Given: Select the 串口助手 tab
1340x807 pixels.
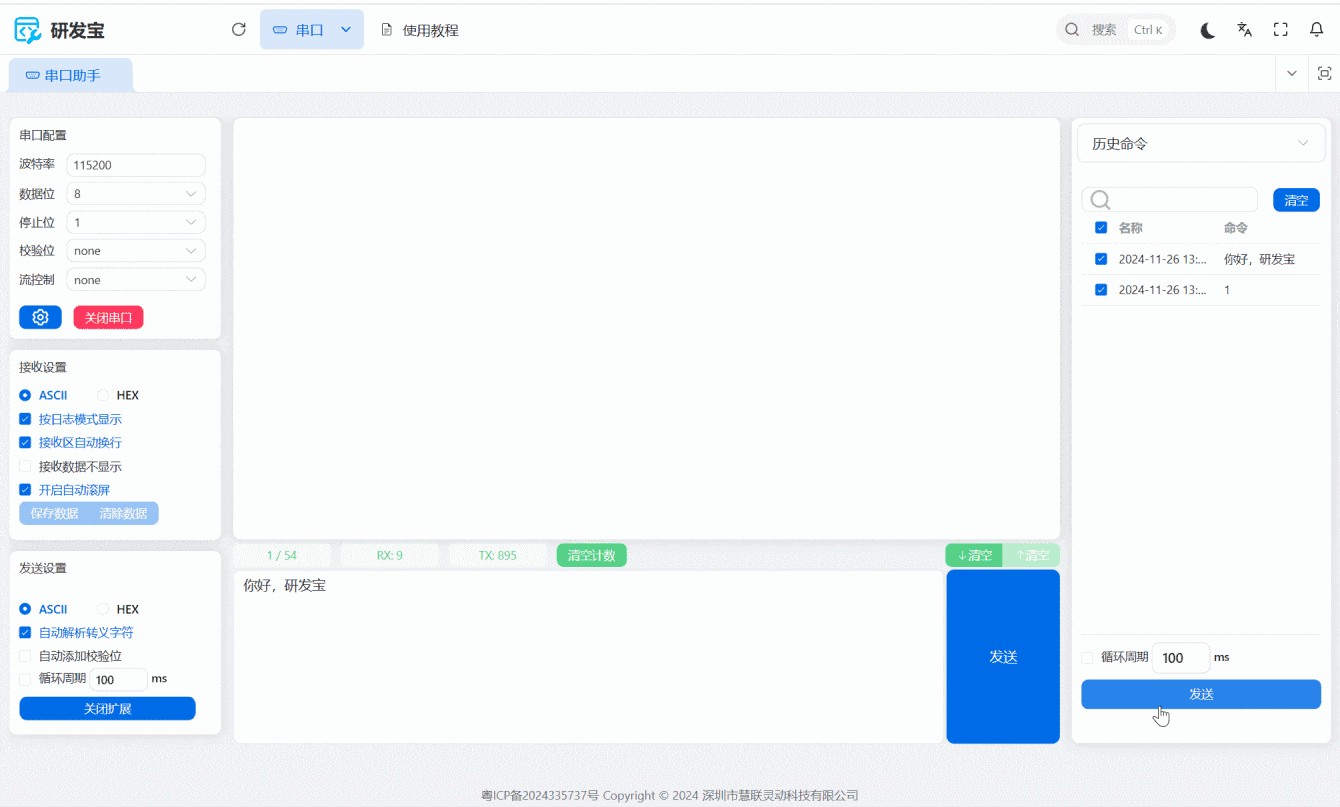Looking at the screenshot, I should click(x=70, y=75).
